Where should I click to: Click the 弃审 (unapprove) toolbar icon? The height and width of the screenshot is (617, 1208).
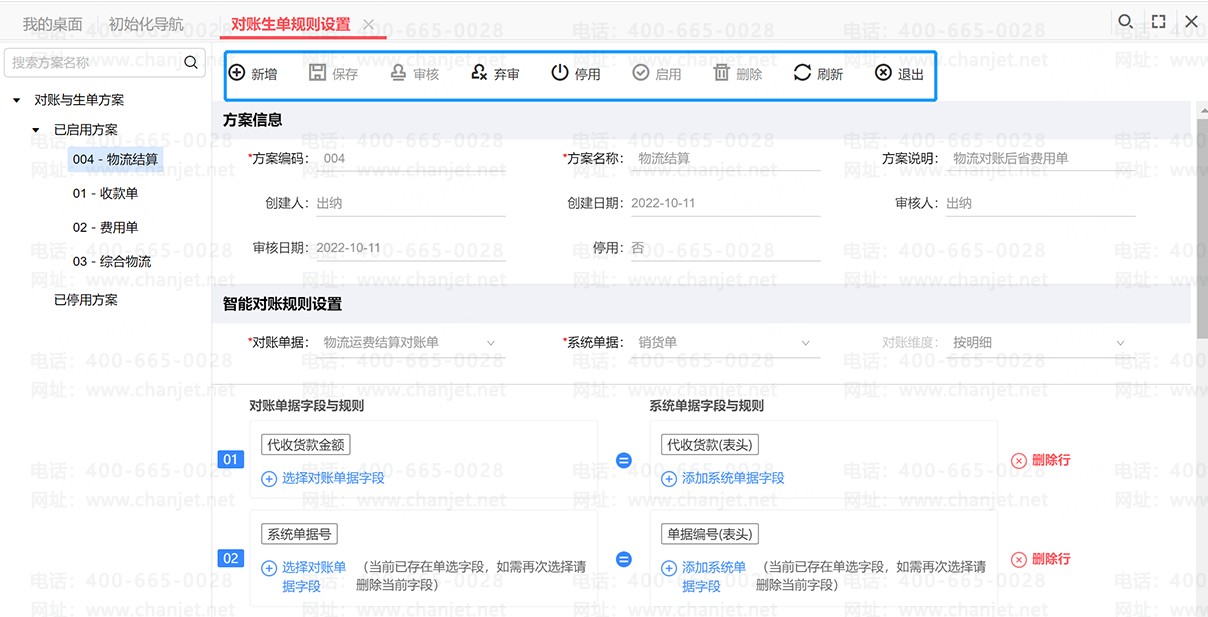coord(479,73)
